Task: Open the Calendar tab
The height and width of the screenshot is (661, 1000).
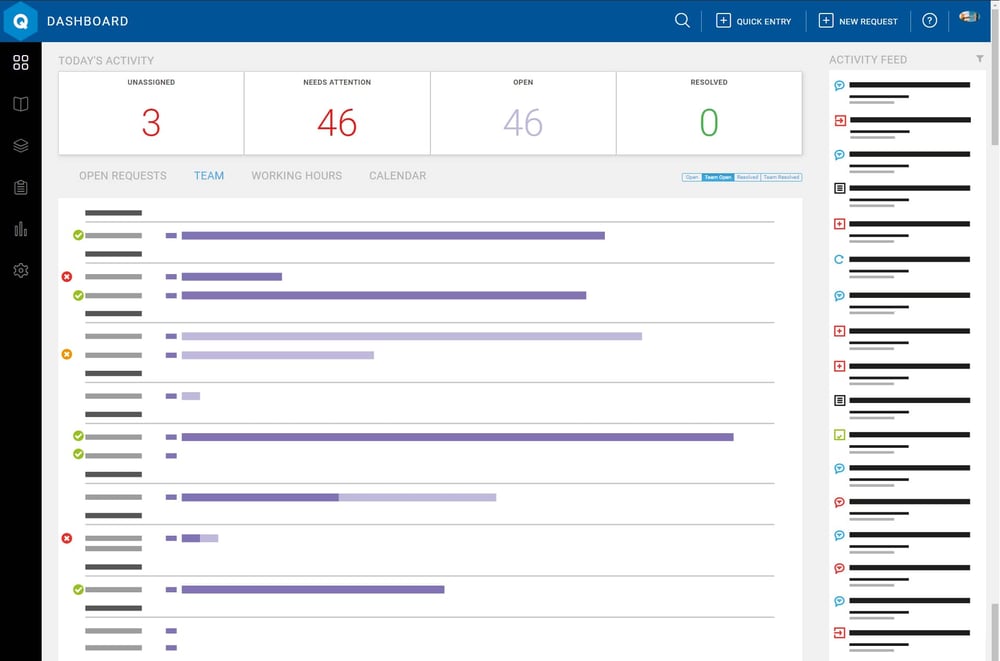Action: (x=397, y=175)
